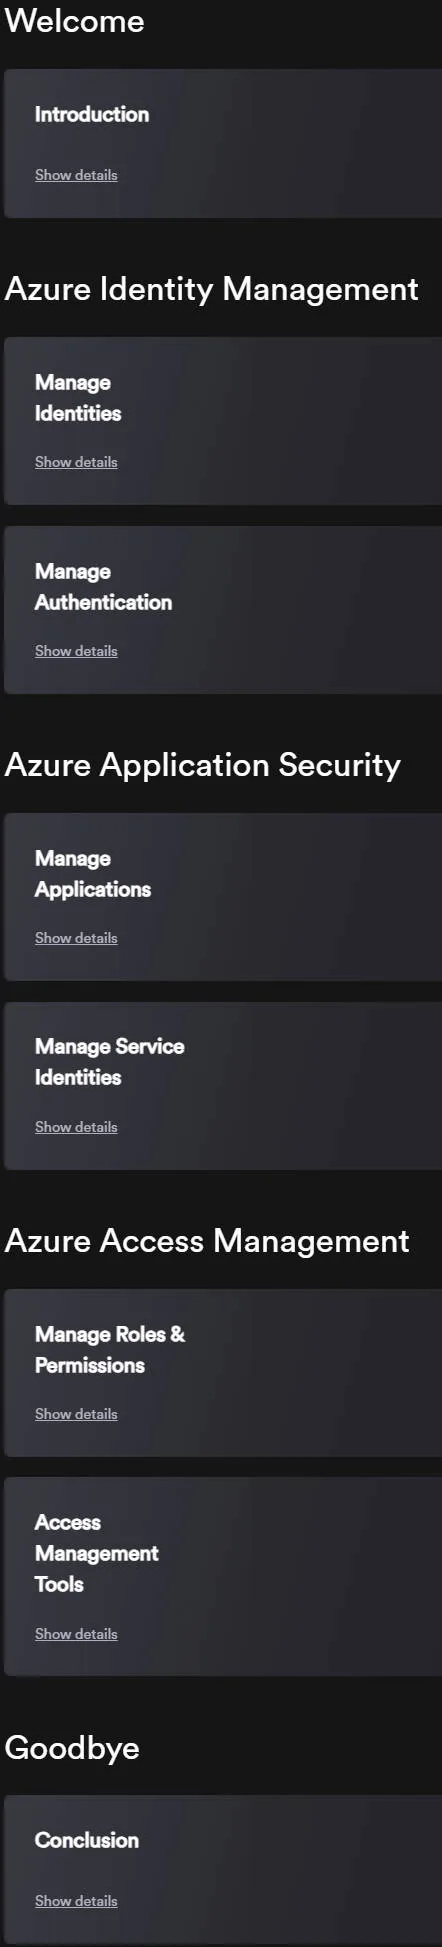Open the Conclusion card title
The width and height of the screenshot is (442, 1947).
[87, 1840]
